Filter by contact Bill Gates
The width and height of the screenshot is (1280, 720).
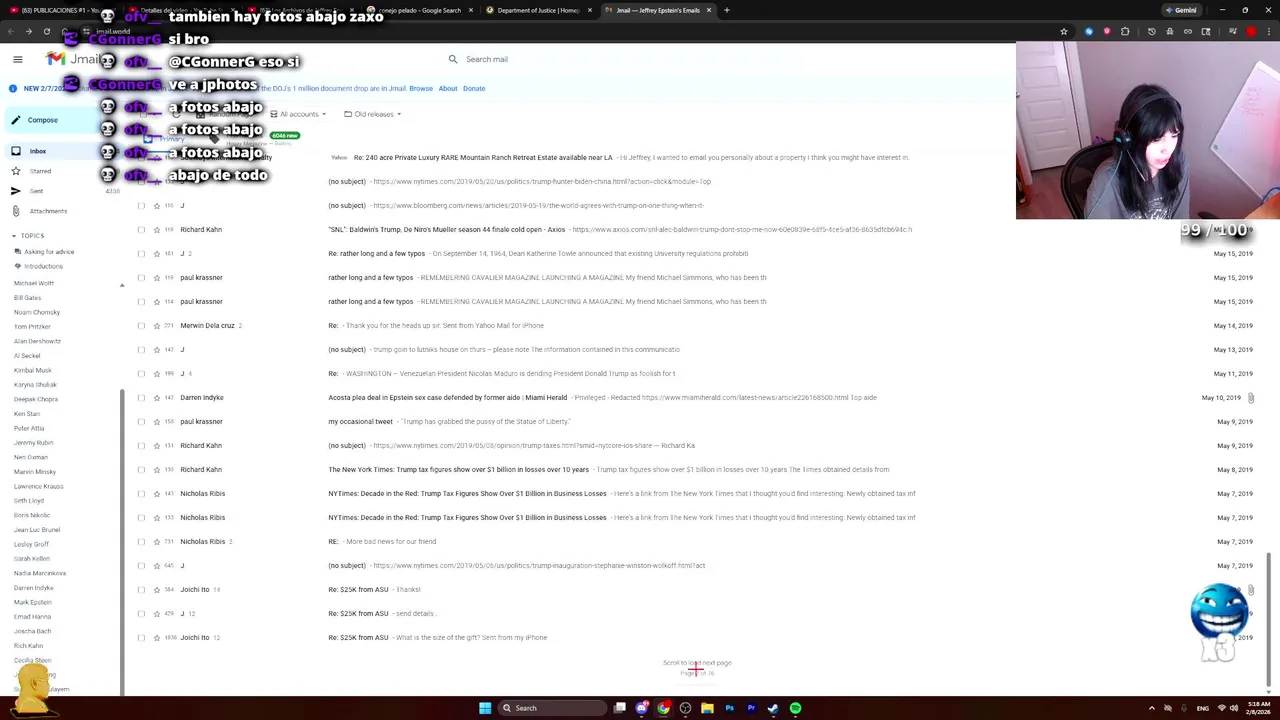pos(27,298)
